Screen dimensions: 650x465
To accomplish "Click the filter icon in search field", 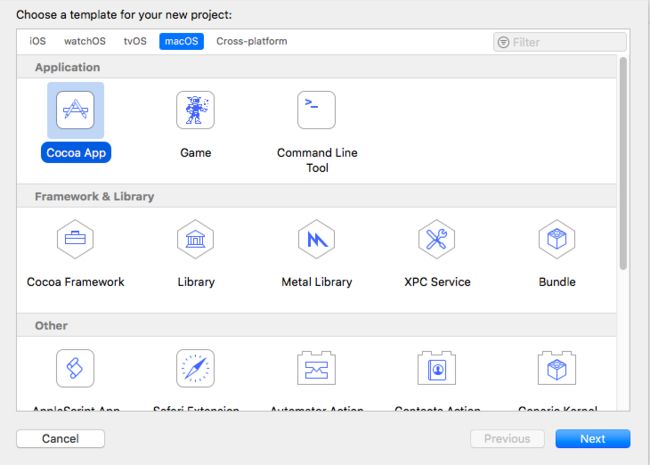I will 503,42.
